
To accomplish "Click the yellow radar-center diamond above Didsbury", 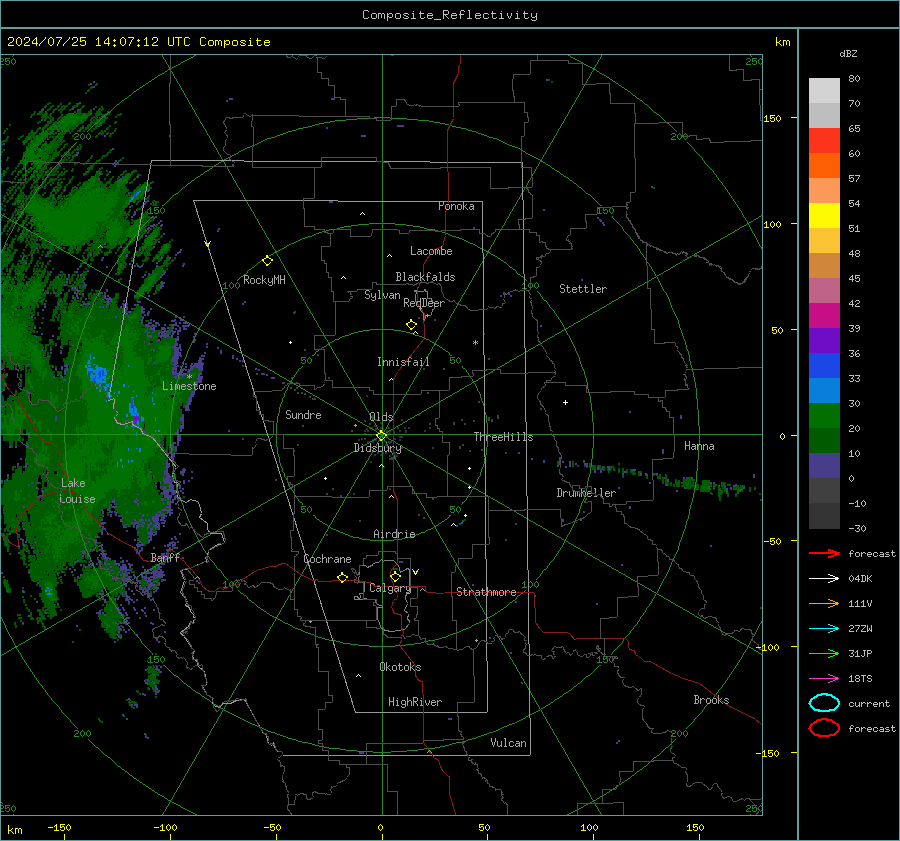I will 381,435.
